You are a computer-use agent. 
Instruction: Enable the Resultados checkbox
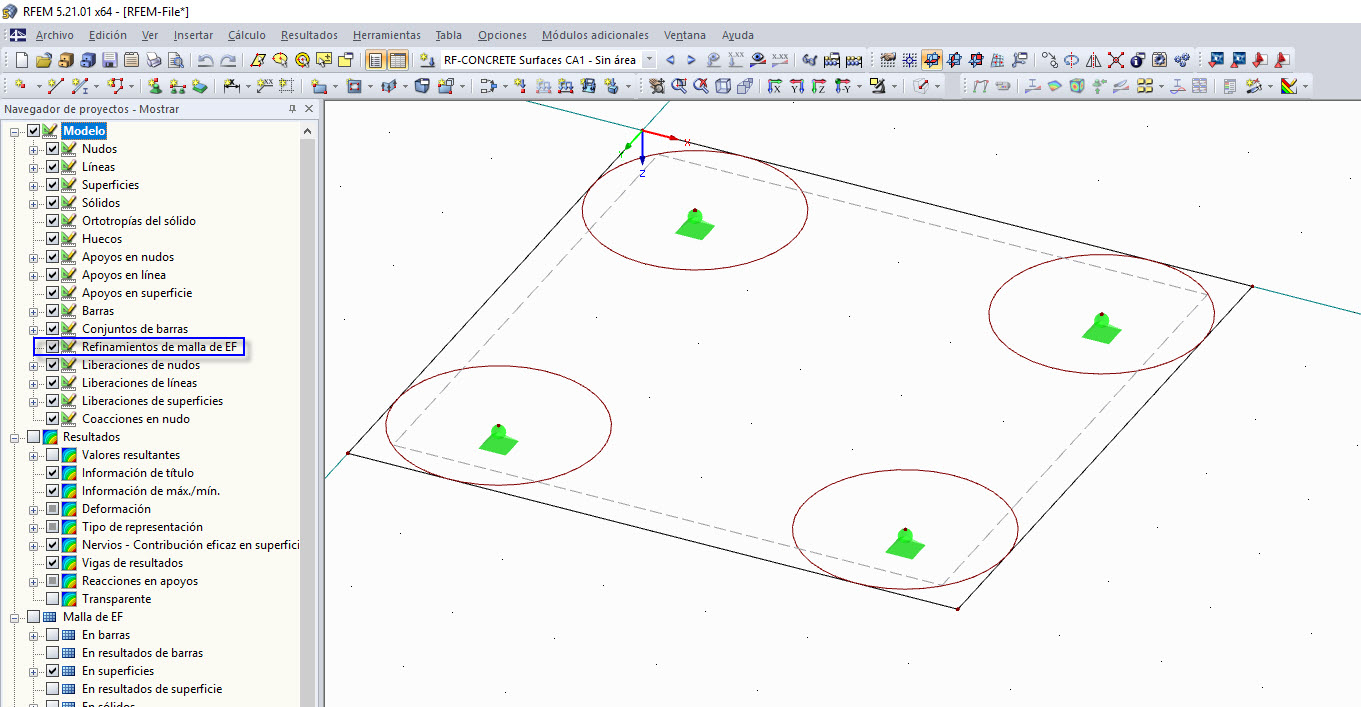pos(34,437)
